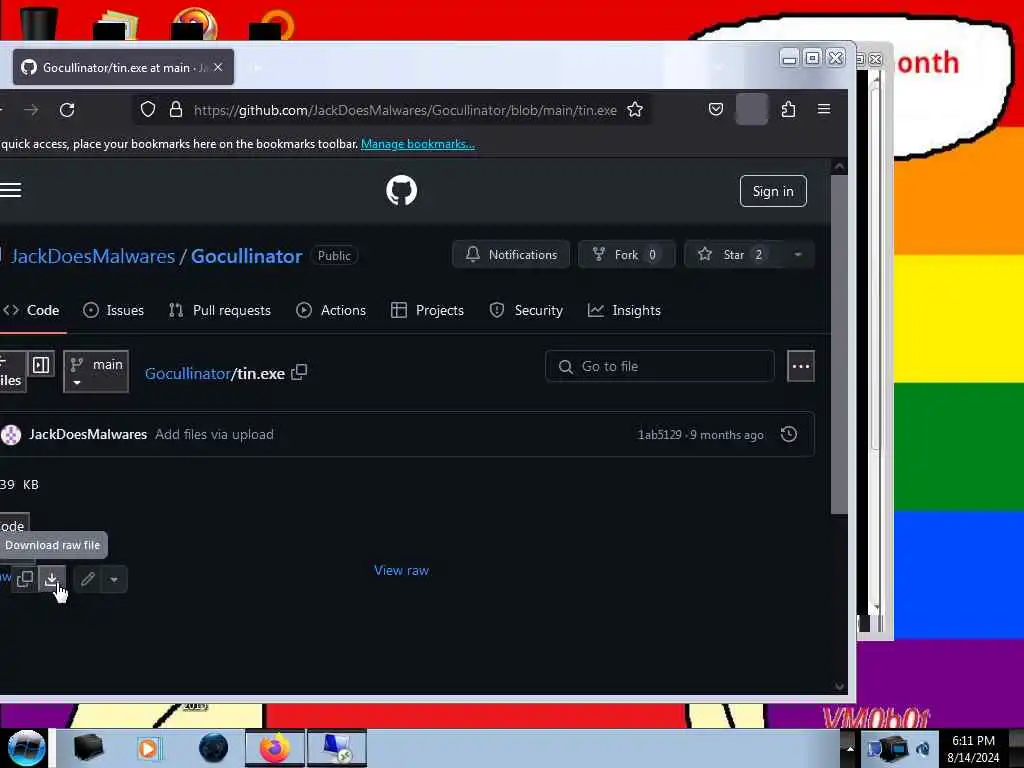Viewport: 1024px width, 768px height.
Task: Open the GitHub hamburger navigation menu
Action: click(10, 190)
